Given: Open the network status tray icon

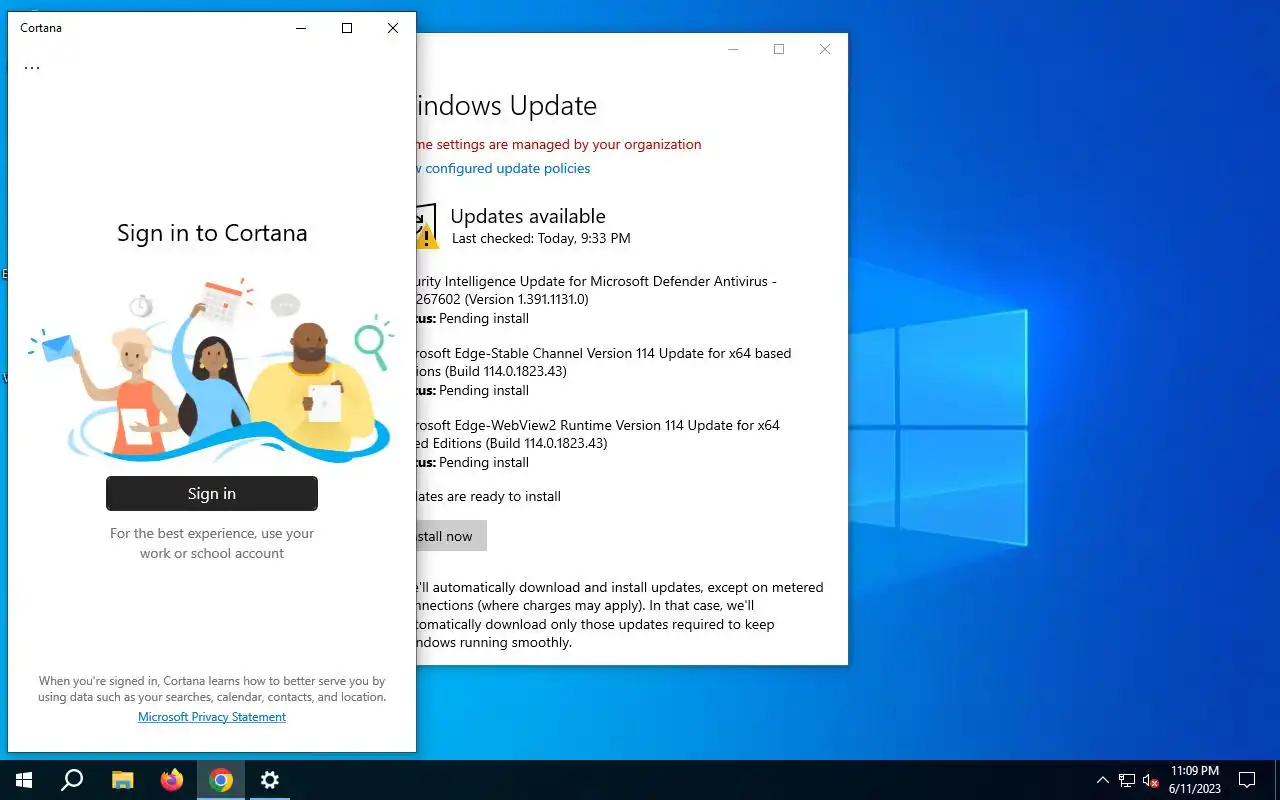Looking at the screenshot, I should 1127,780.
